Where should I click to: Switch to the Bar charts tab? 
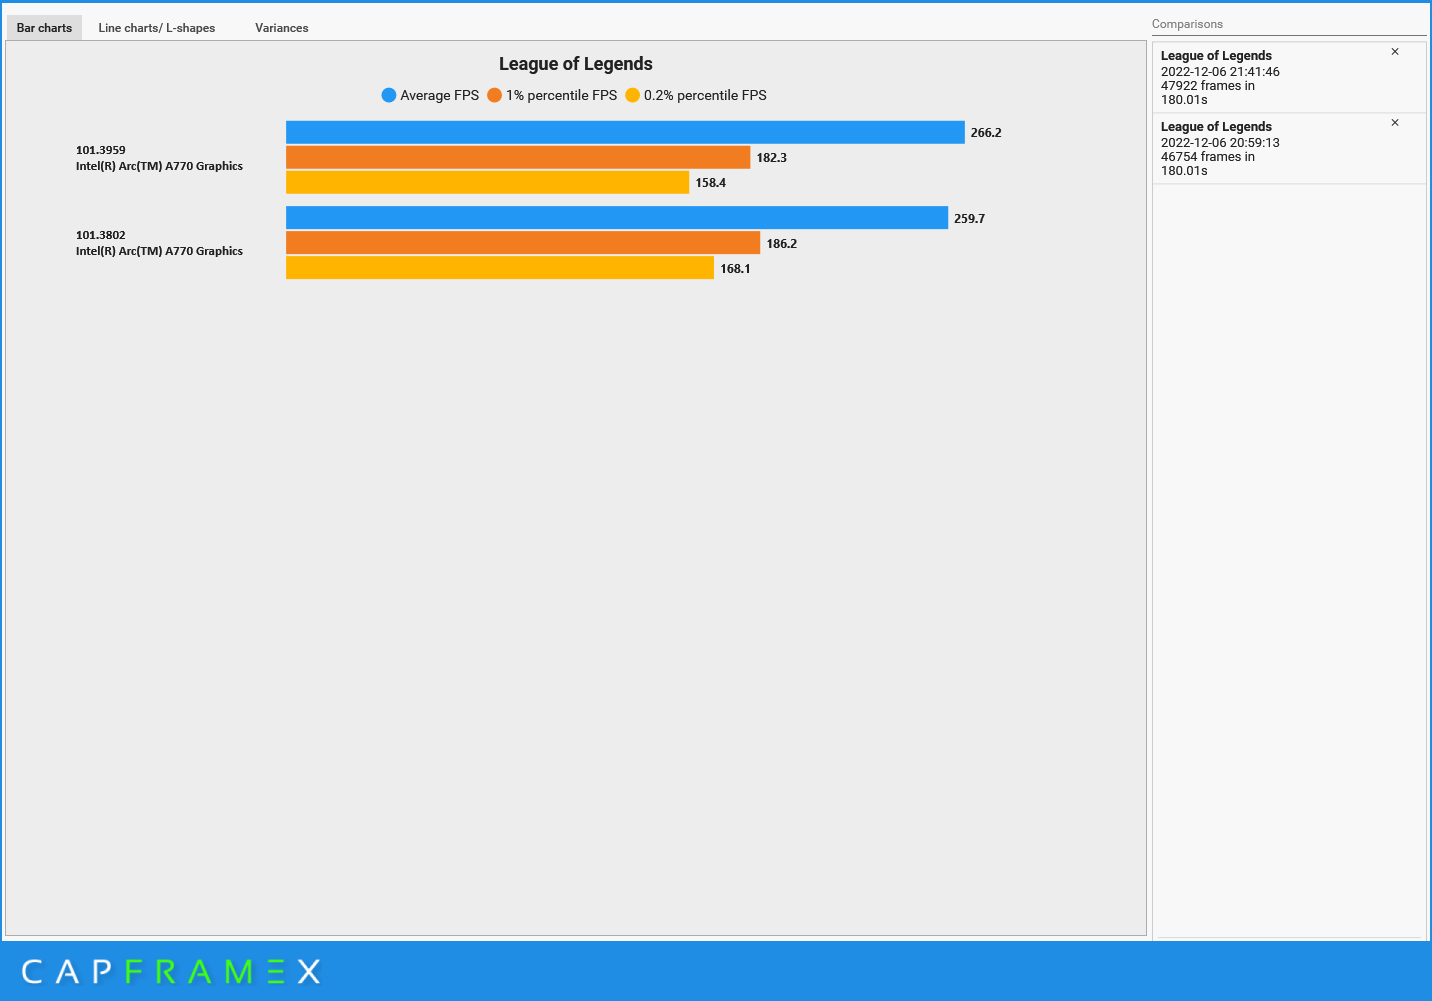tap(44, 28)
